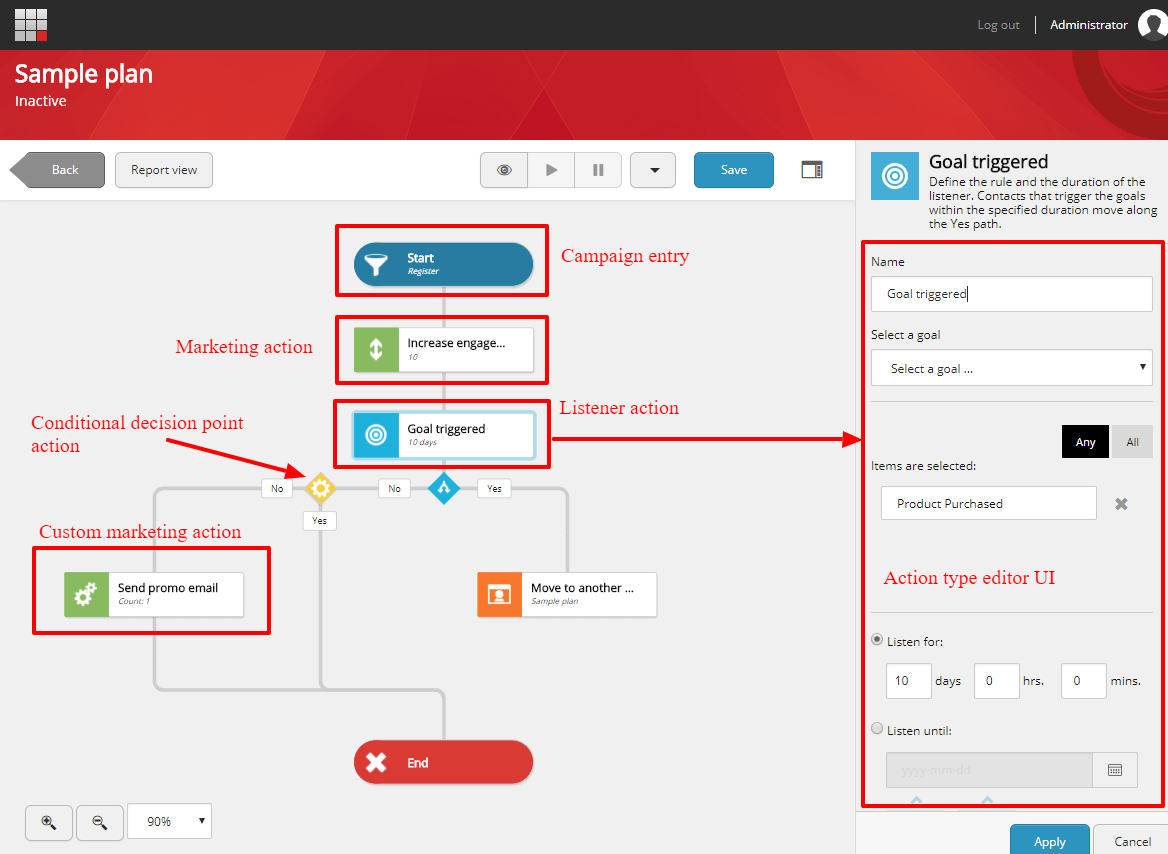Switch the match toggle to All
The height and width of the screenshot is (854, 1168).
1132,442
